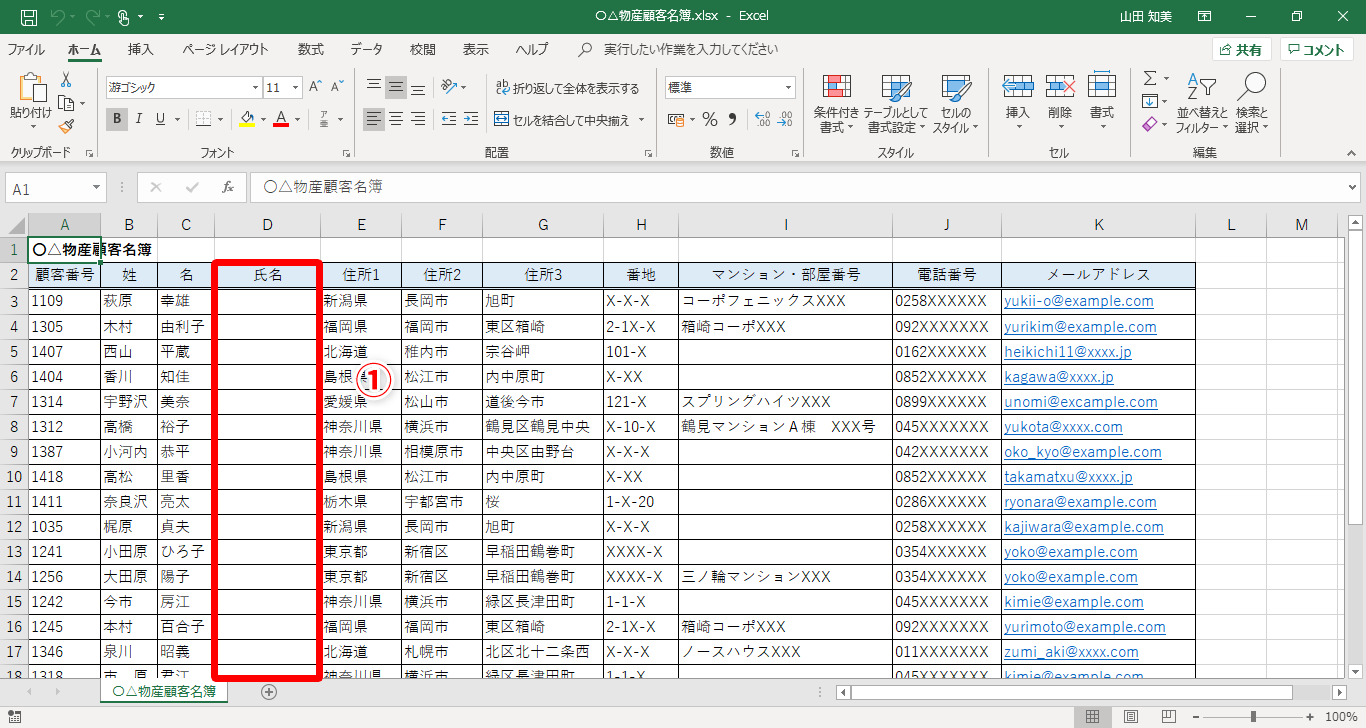Apply the red font color
The image size is (1366, 728).
(282, 119)
